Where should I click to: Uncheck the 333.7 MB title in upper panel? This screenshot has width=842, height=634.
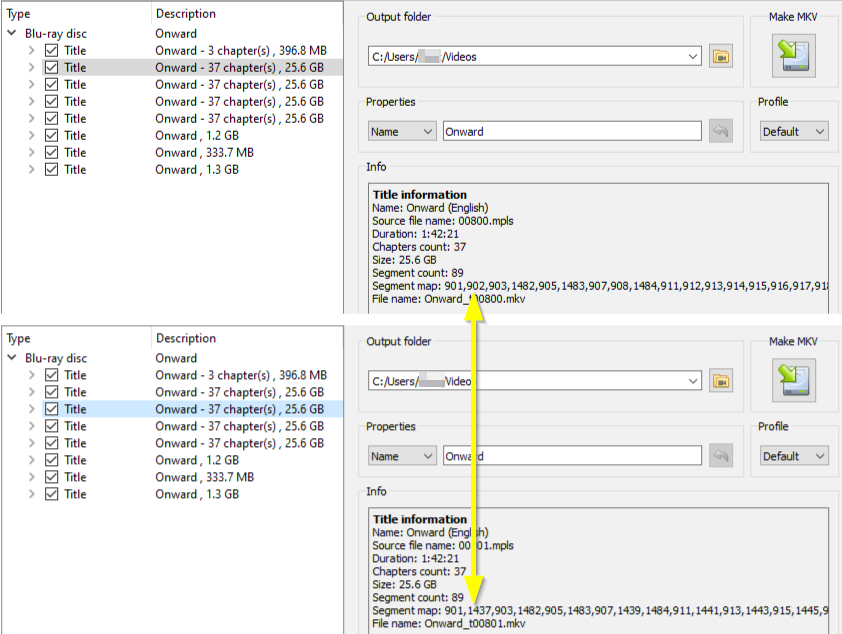(x=52, y=152)
